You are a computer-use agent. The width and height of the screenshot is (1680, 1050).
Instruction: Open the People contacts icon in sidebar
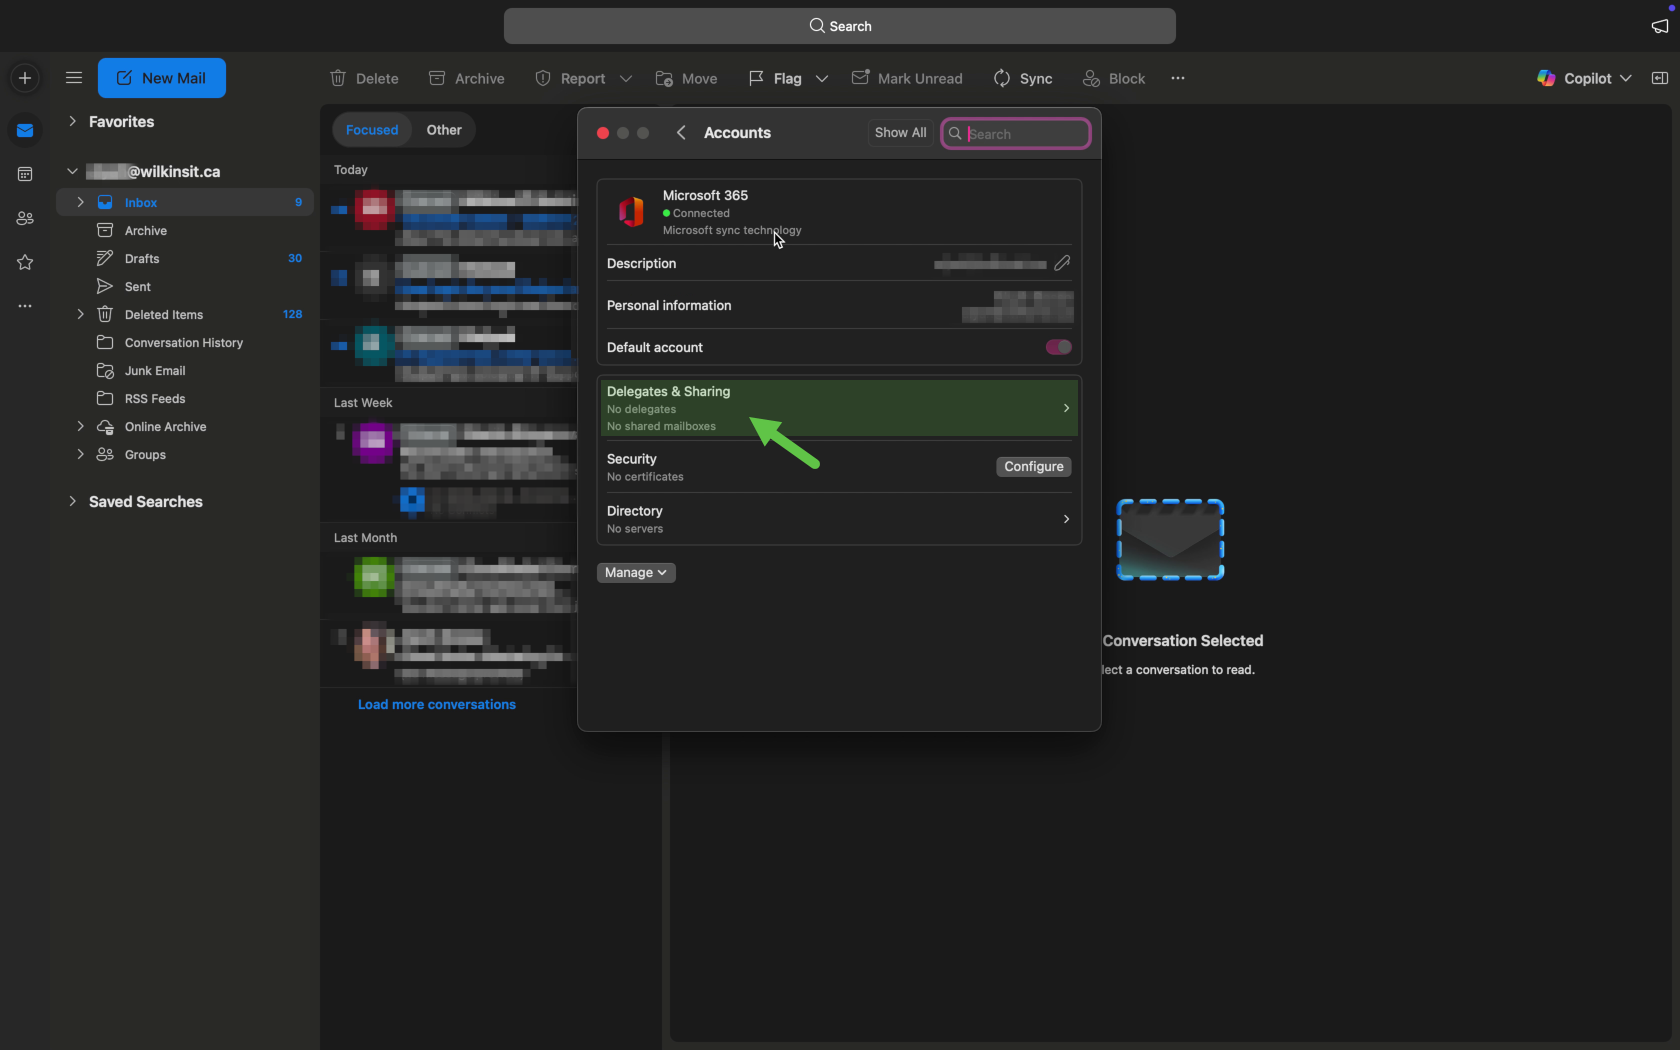[x=25, y=218]
